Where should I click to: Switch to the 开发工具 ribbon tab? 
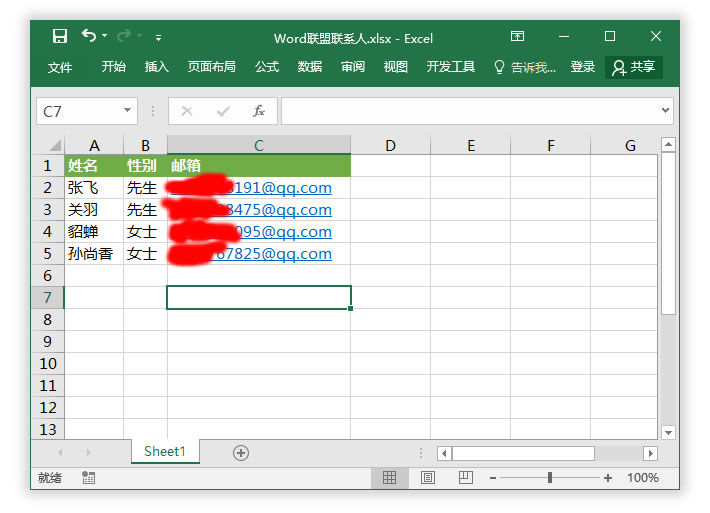pos(451,67)
